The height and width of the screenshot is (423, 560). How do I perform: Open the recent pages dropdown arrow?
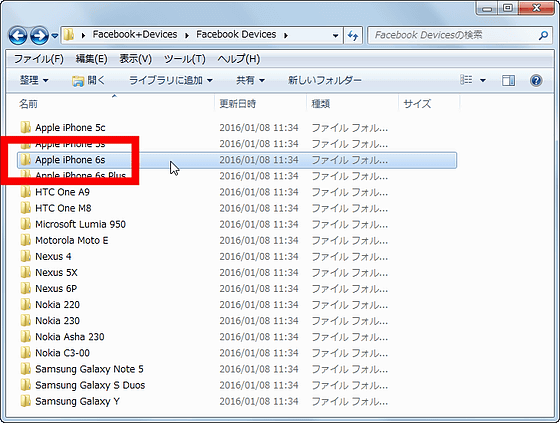[55, 36]
